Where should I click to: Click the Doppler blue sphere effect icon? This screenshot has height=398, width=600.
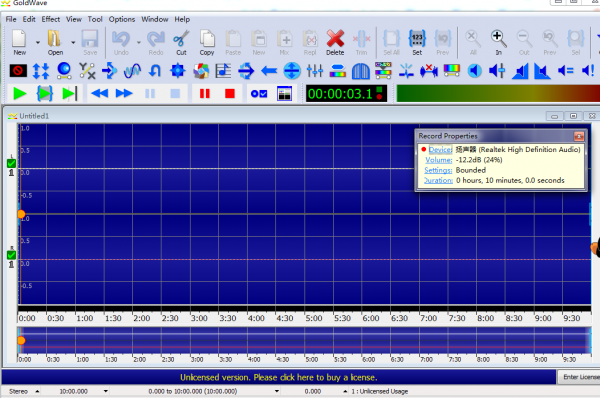coord(64,71)
